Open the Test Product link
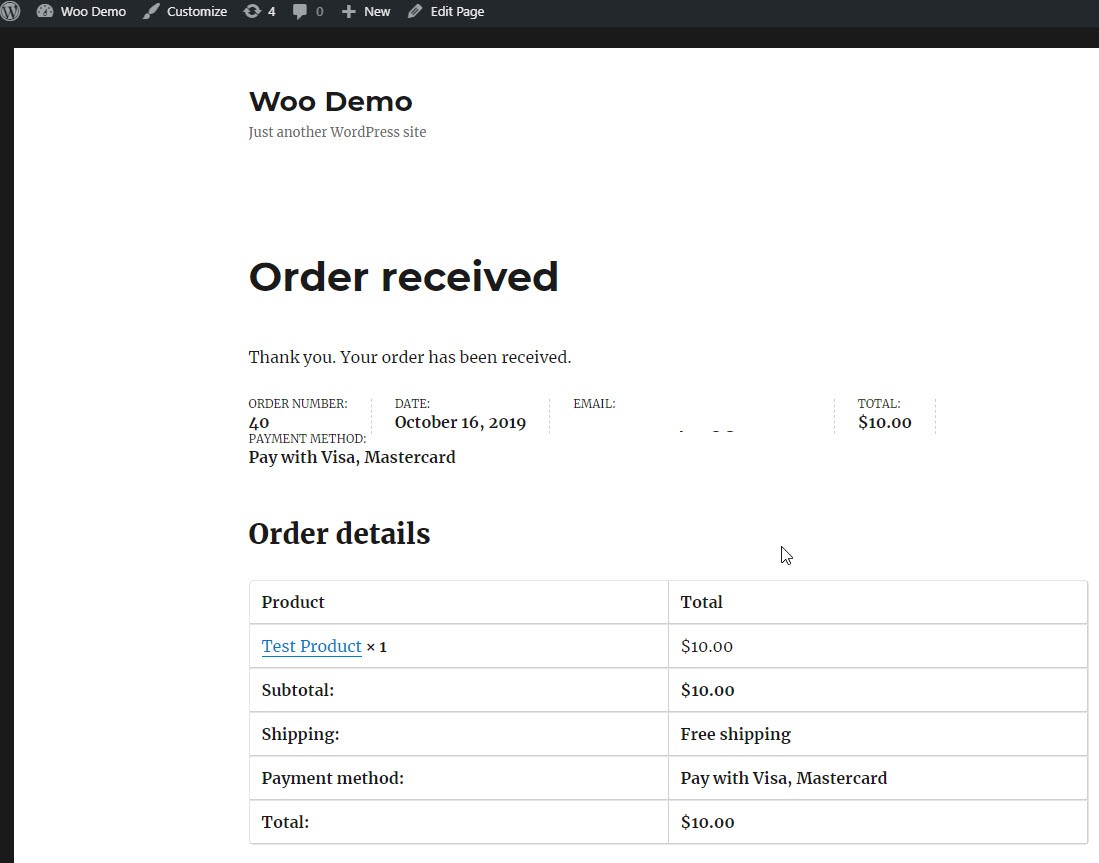This screenshot has width=1099, height=863. coord(311,646)
